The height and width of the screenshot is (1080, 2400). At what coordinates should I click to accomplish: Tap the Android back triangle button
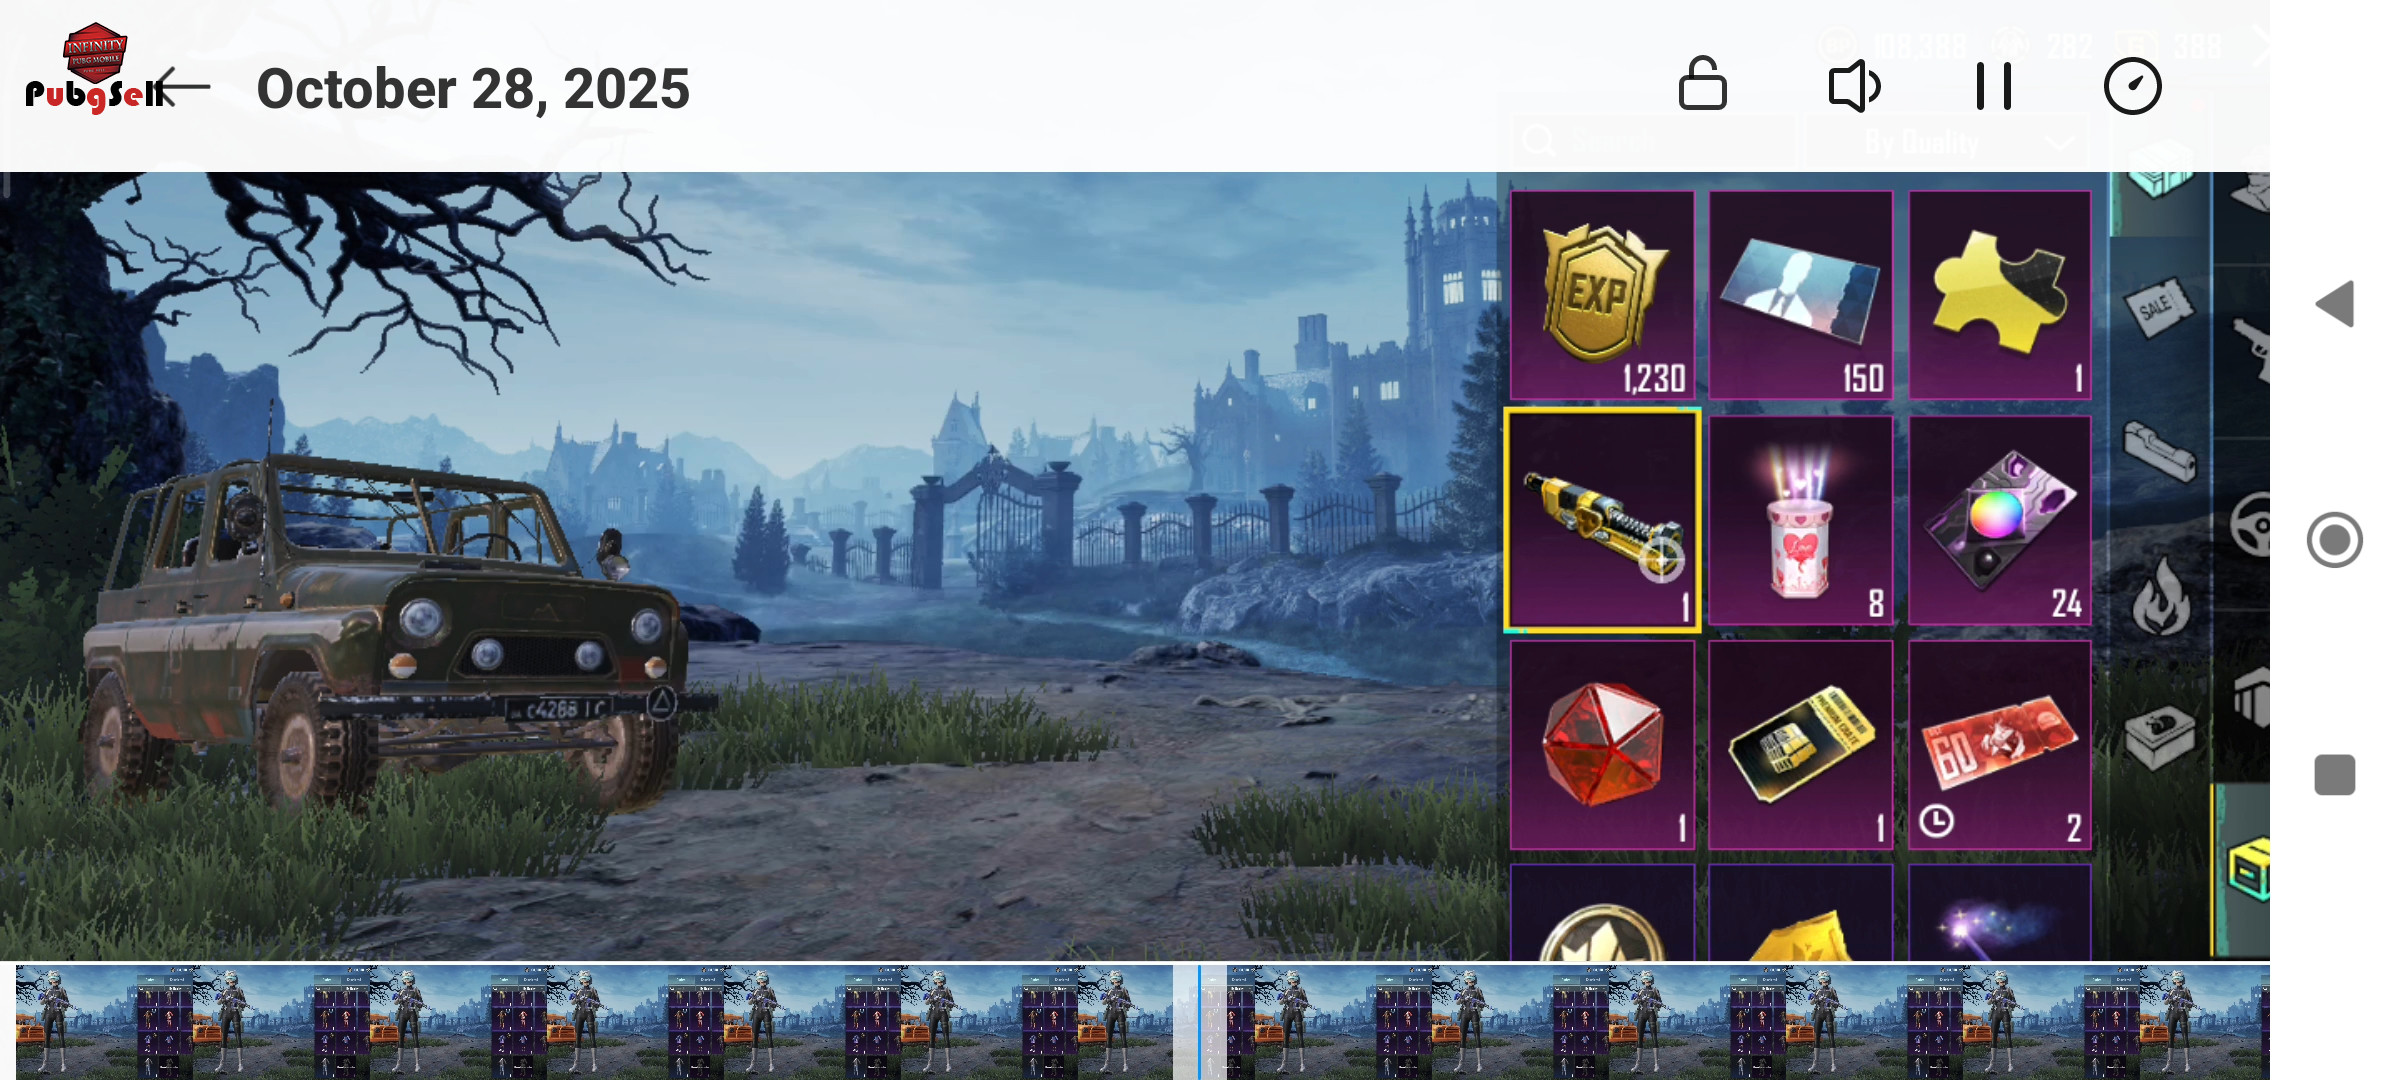(2335, 304)
